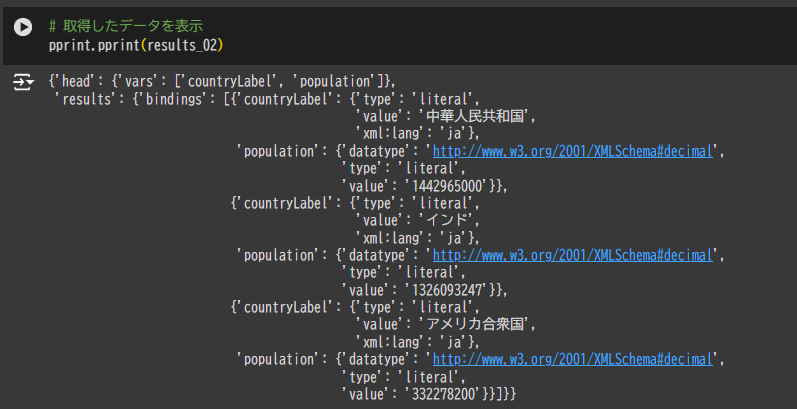Click the population value '1326093247'
Image resolution: width=797 pixels, height=409 pixels.
point(448,290)
